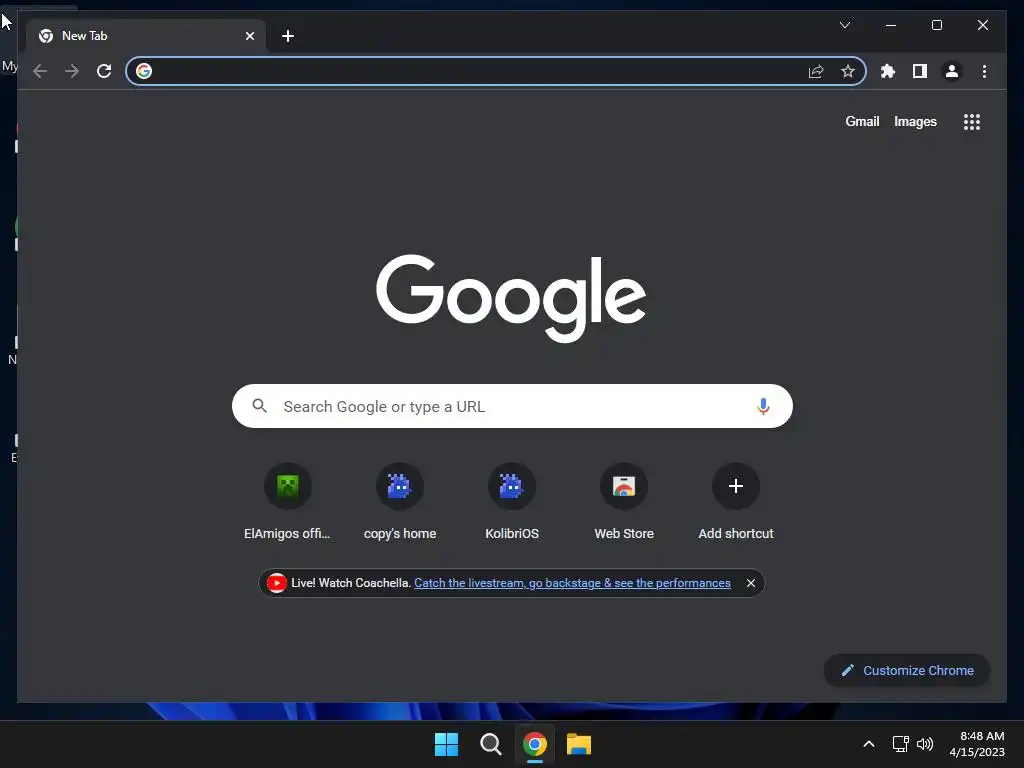1024x768 pixels.
Task: Minimize the Chrome window
Action: point(891,25)
